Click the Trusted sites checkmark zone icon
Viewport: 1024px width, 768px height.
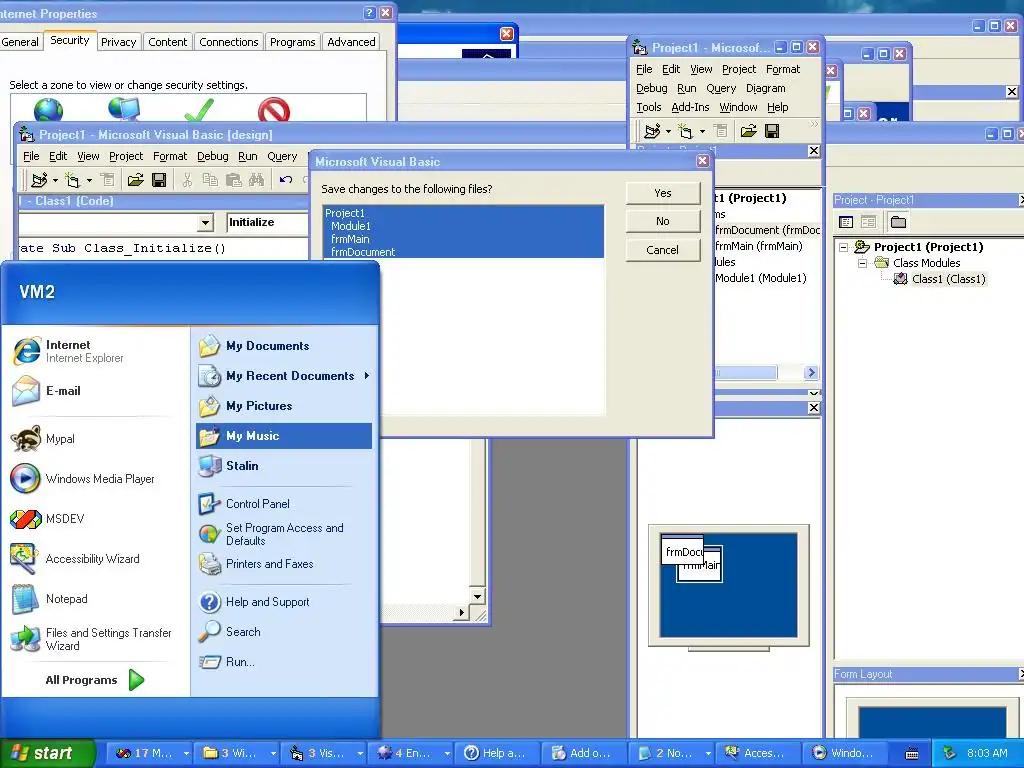pos(199,110)
